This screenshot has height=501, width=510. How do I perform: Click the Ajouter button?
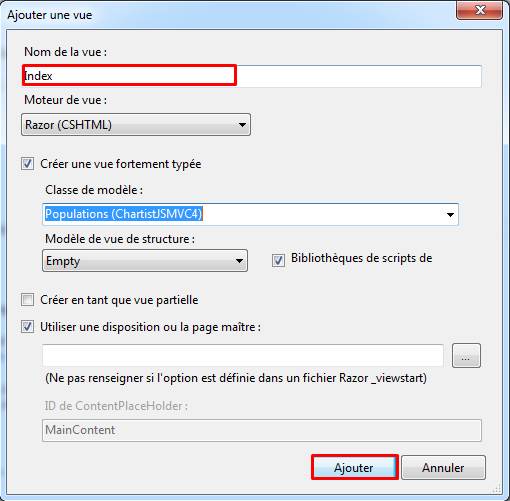click(x=355, y=467)
